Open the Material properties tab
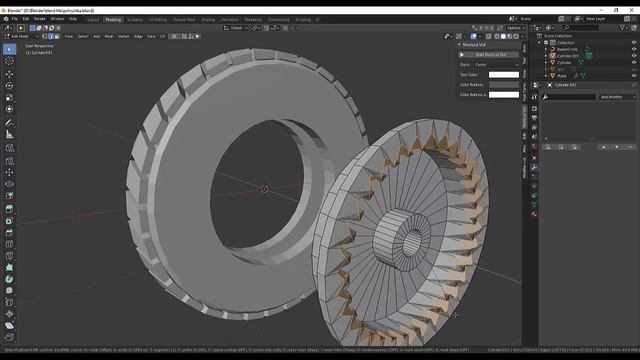This screenshot has width=640, height=360. click(534, 214)
